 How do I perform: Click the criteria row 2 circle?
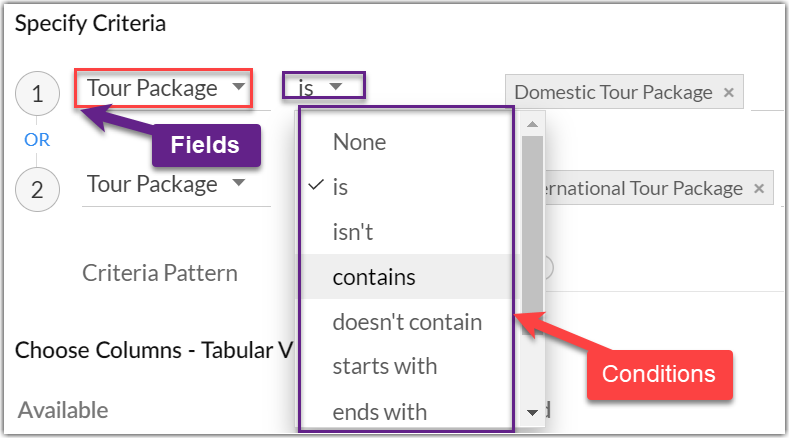click(37, 189)
